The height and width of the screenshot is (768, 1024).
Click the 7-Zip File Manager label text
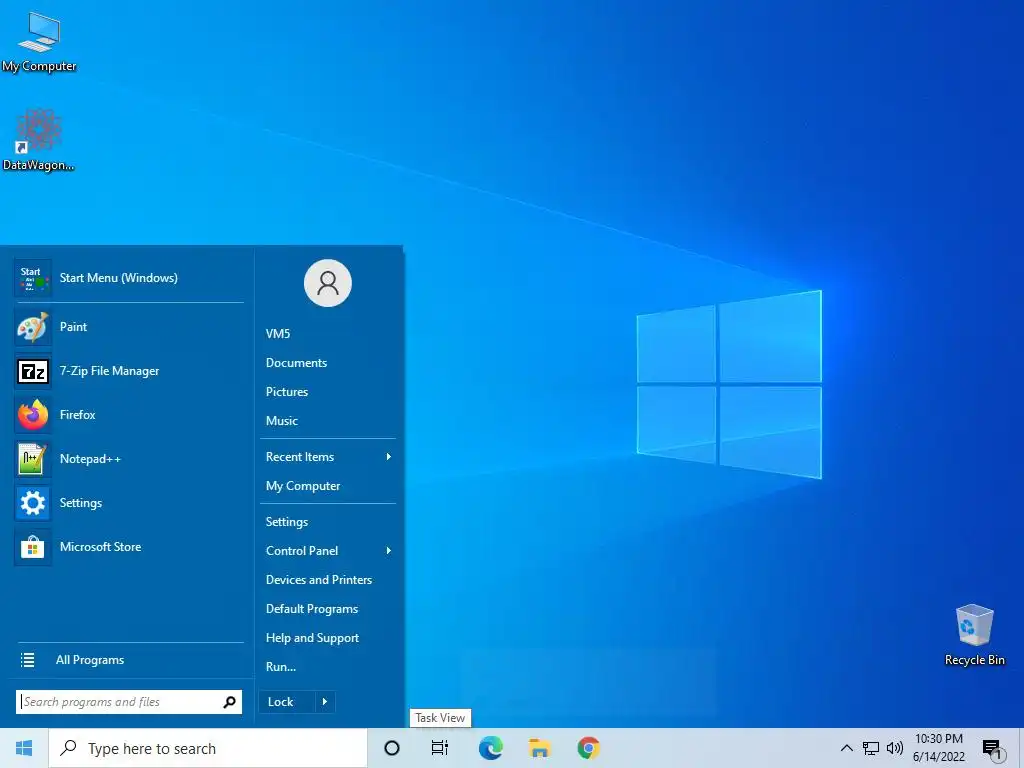coord(110,371)
